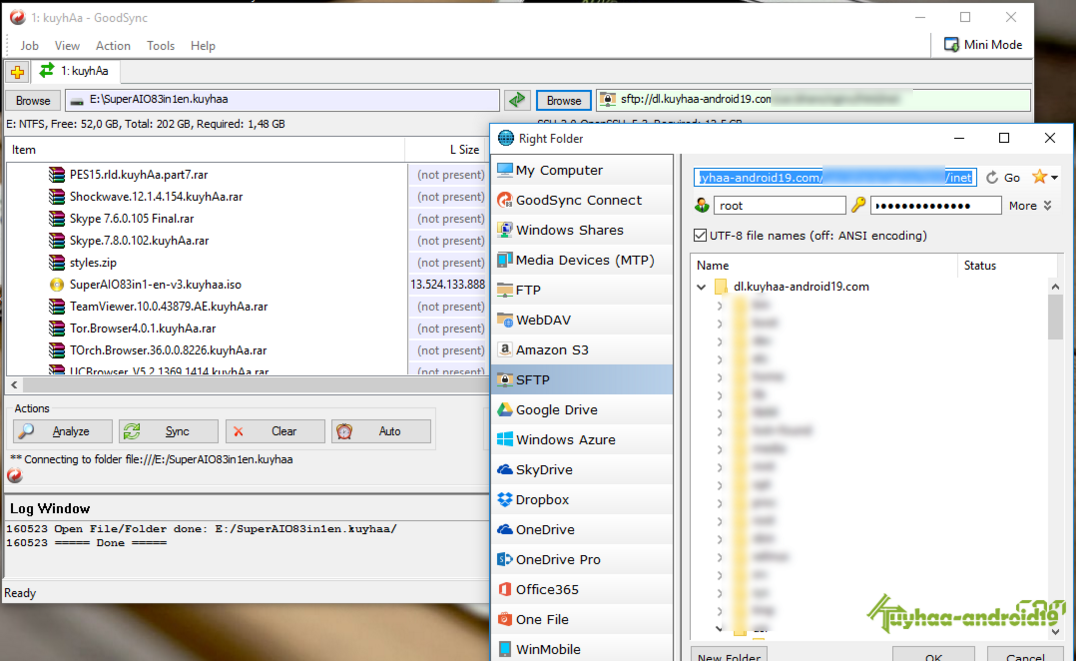
Task: Select Media Devices (MTP) source
Action: click(583, 259)
